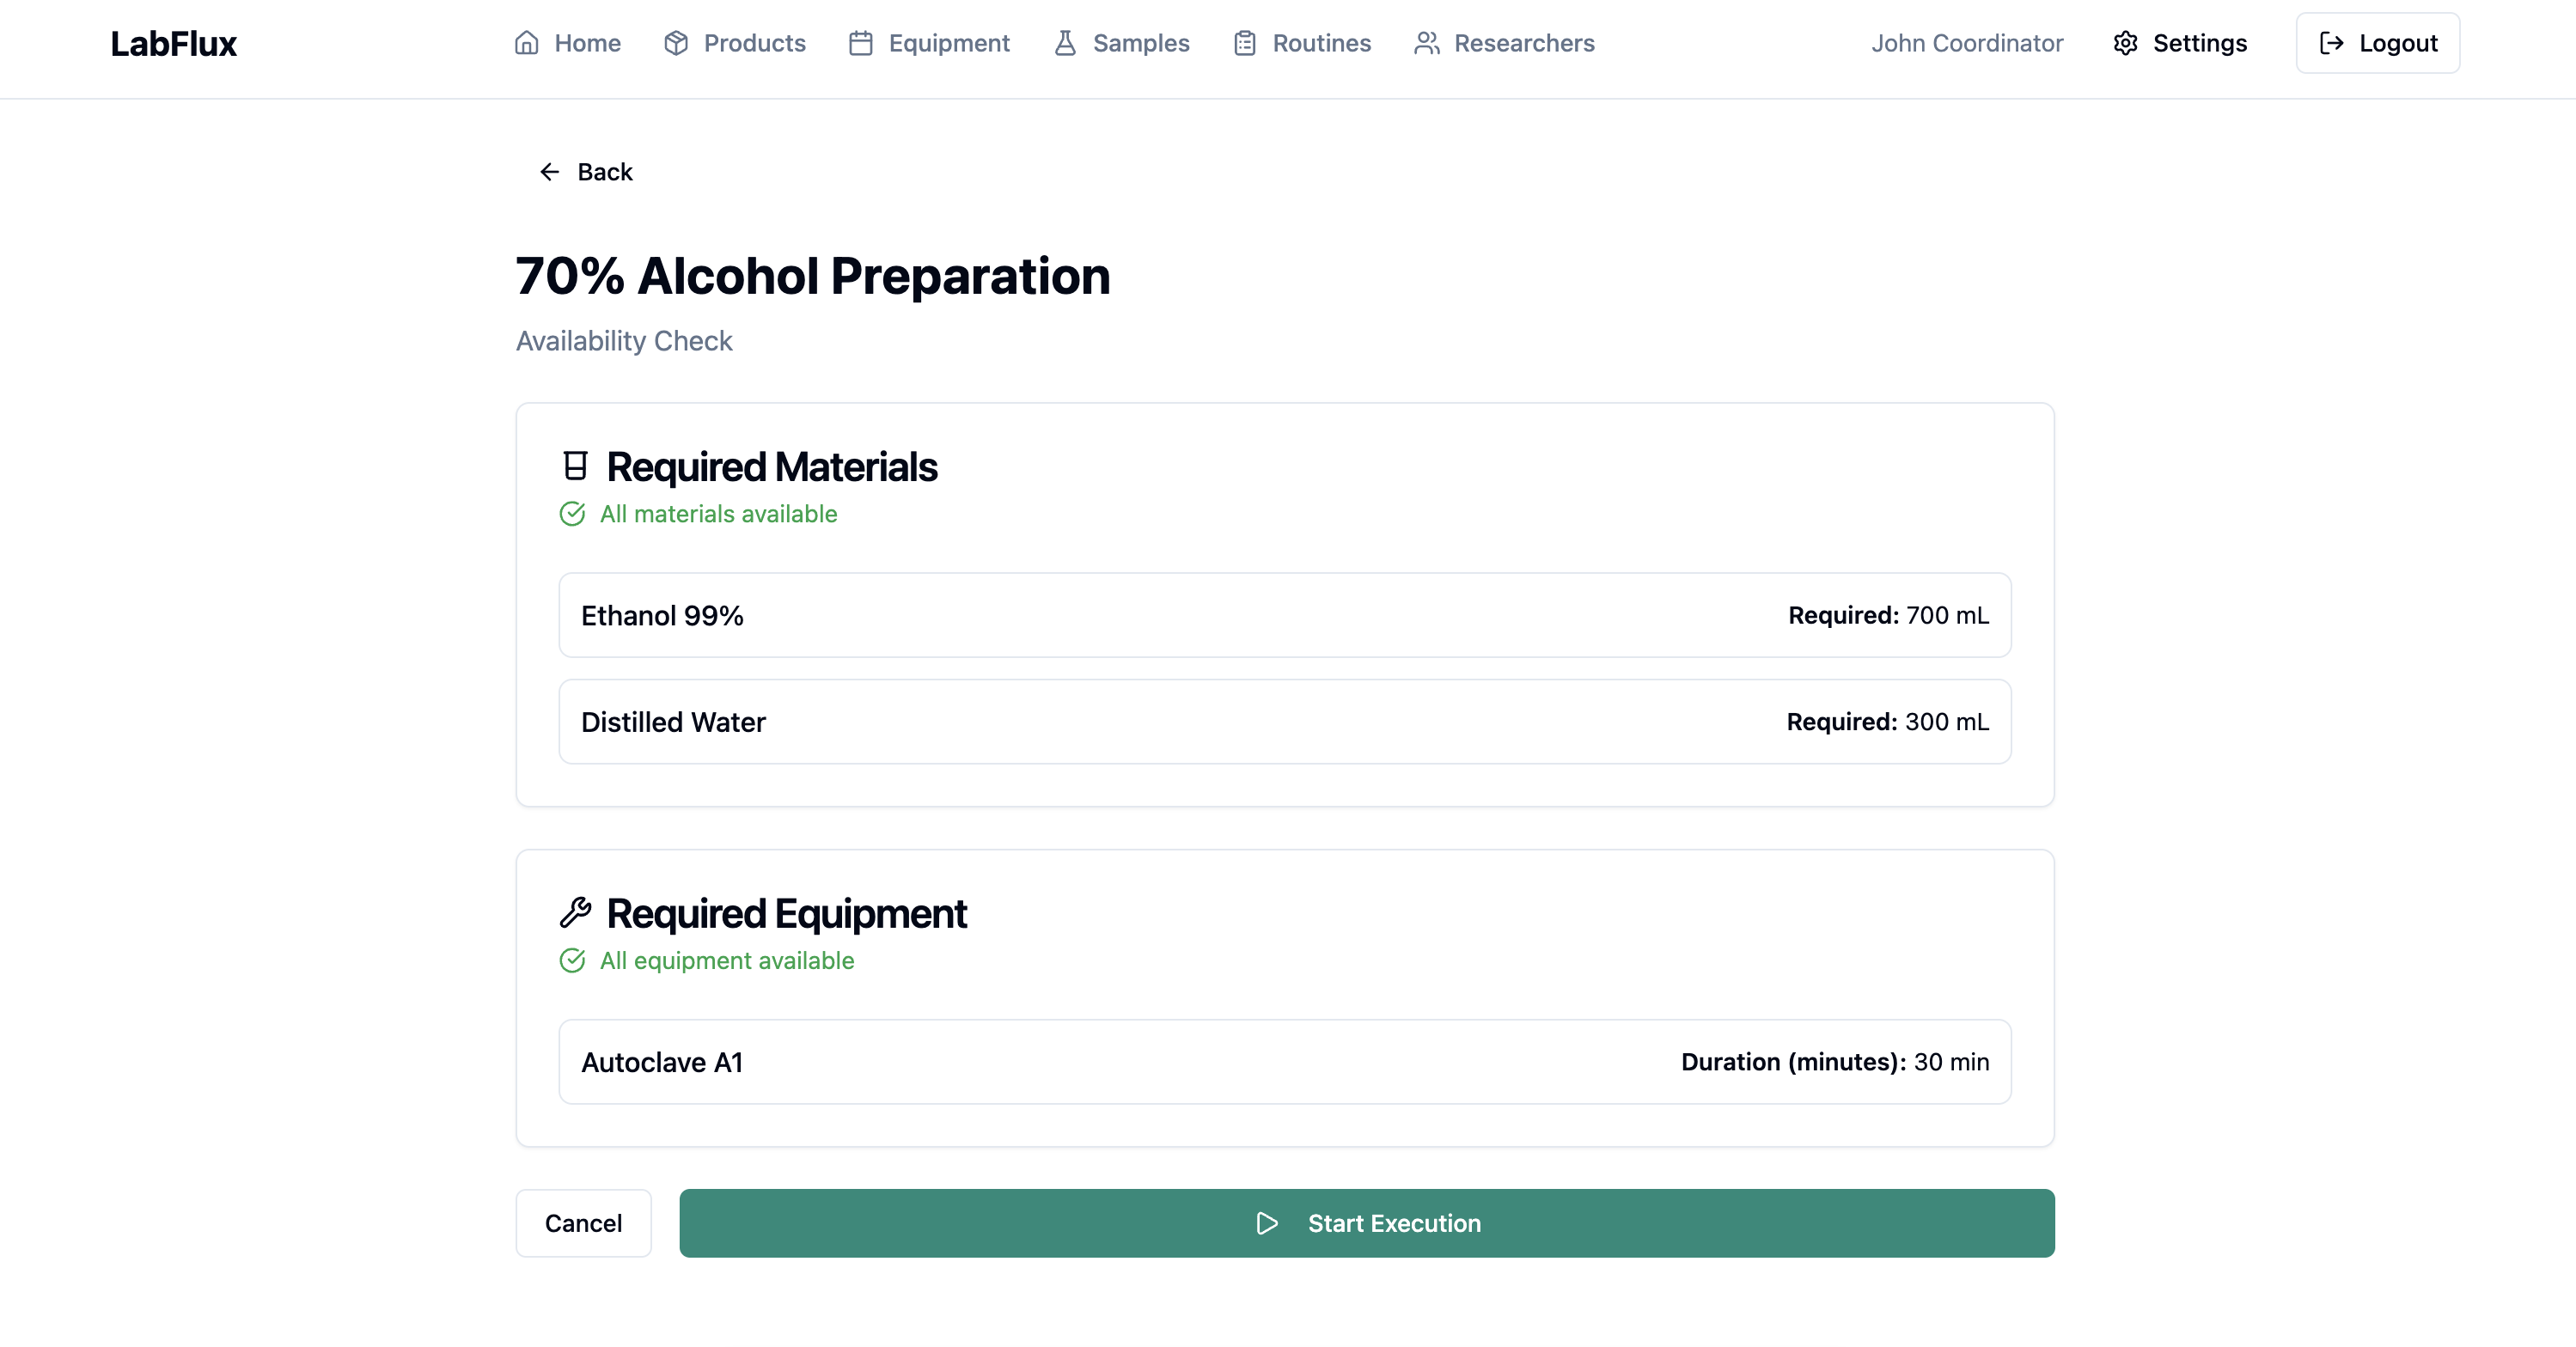Click the Samples flask icon
Image resolution: width=2576 pixels, height=1347 pixels.
click(1065, 43)
